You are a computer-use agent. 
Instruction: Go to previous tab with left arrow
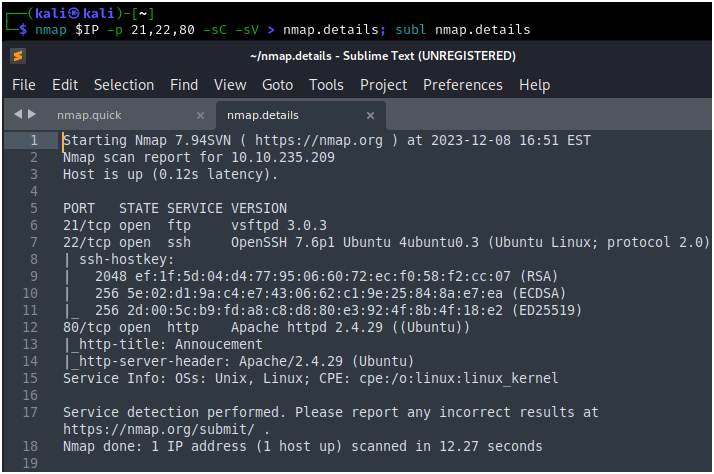[17, 115]
